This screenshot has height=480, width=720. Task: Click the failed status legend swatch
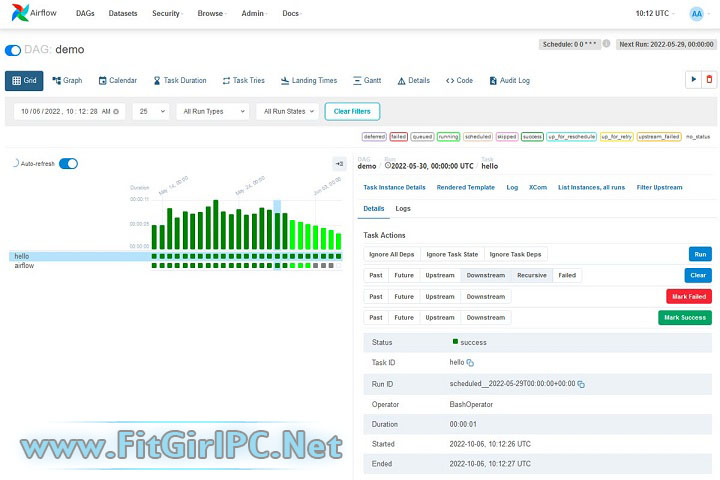point(399,136)
